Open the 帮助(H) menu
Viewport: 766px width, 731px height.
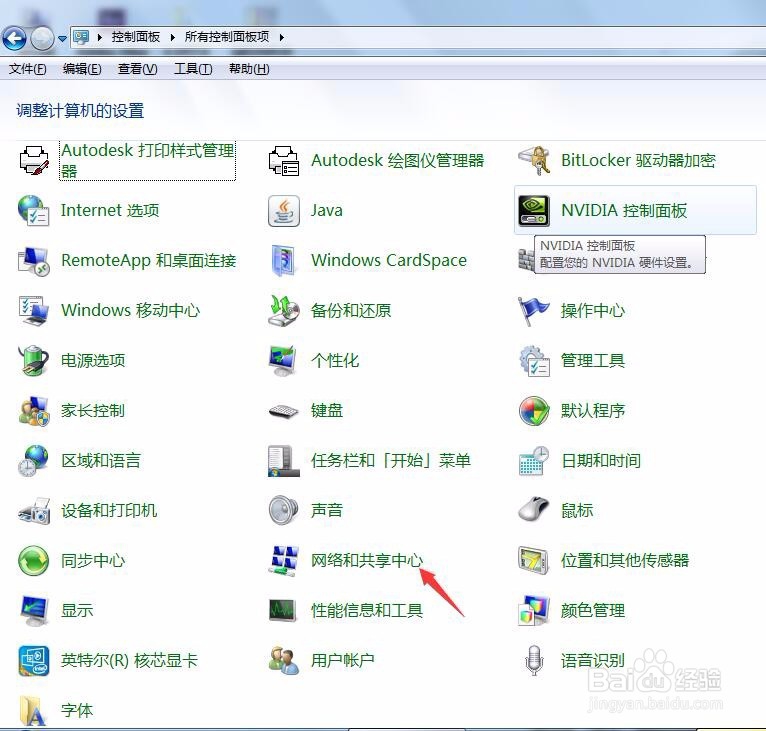pos(249,69)
